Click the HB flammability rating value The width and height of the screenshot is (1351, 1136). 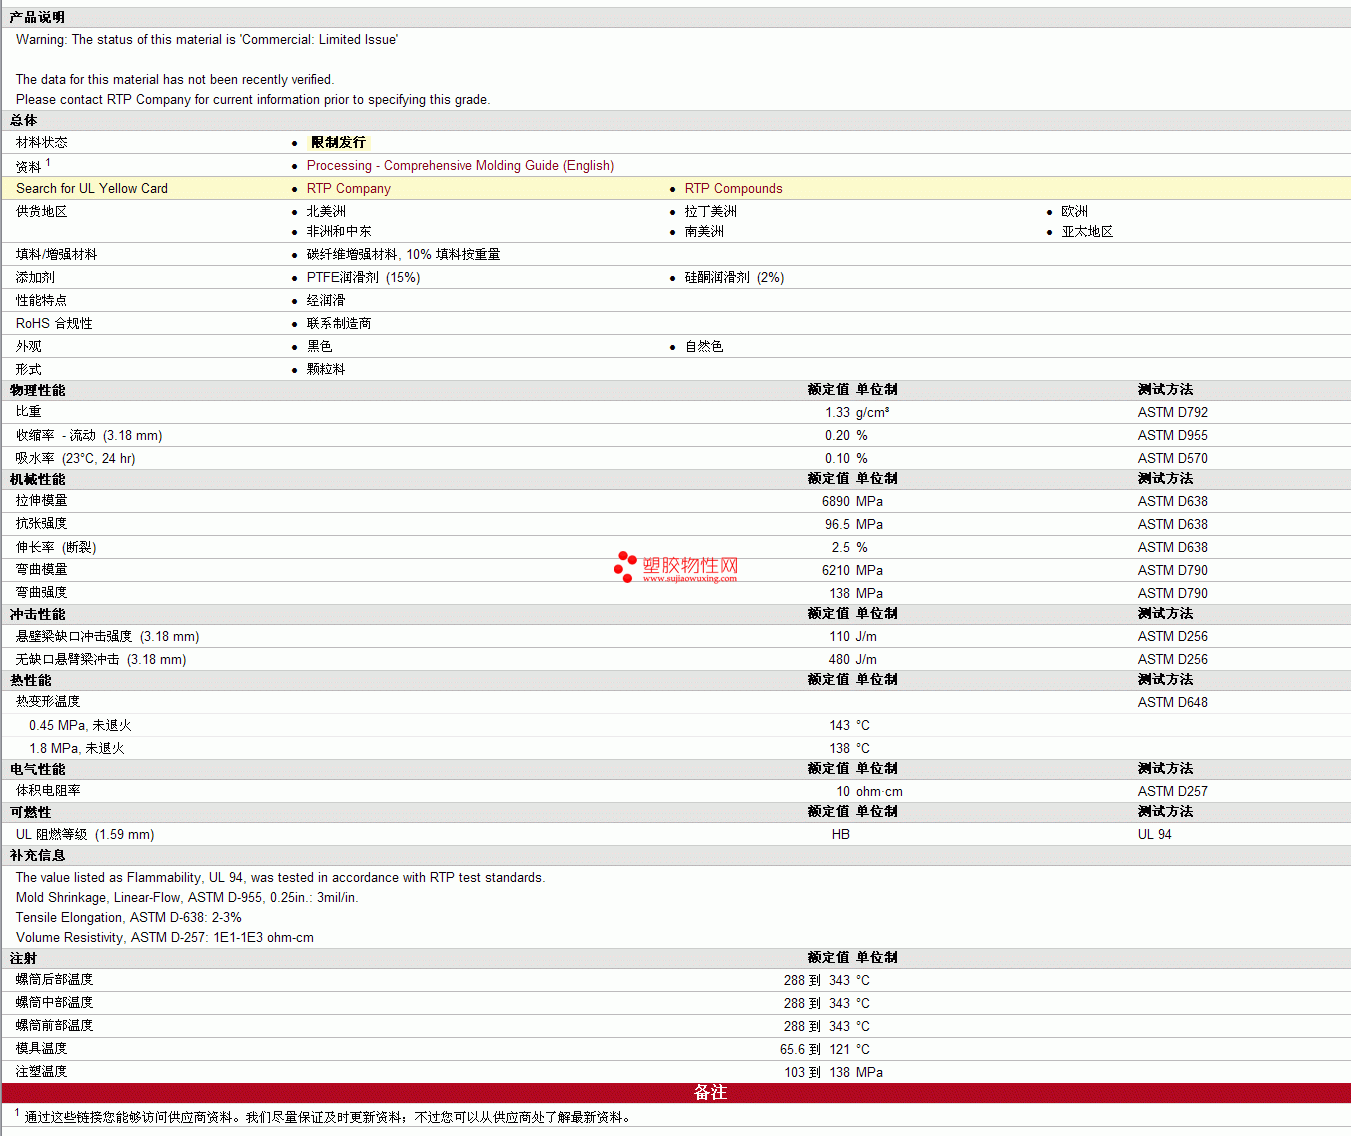pyautogui.click(x=840, y=835)
